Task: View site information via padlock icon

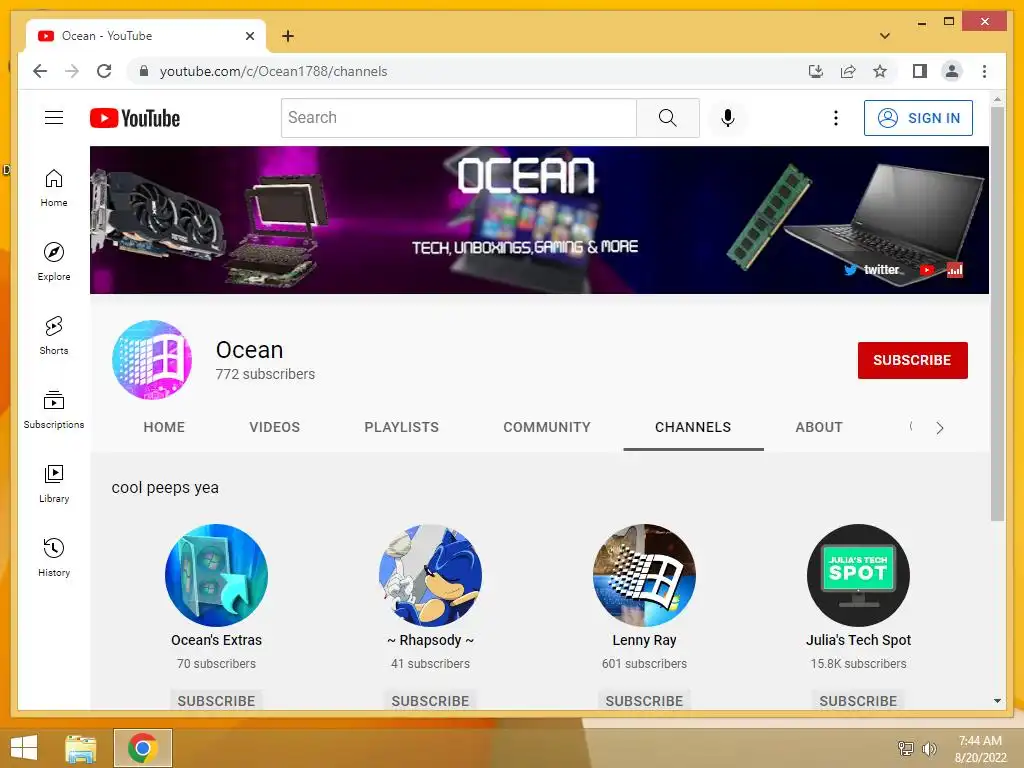Action: pos(144,71)
